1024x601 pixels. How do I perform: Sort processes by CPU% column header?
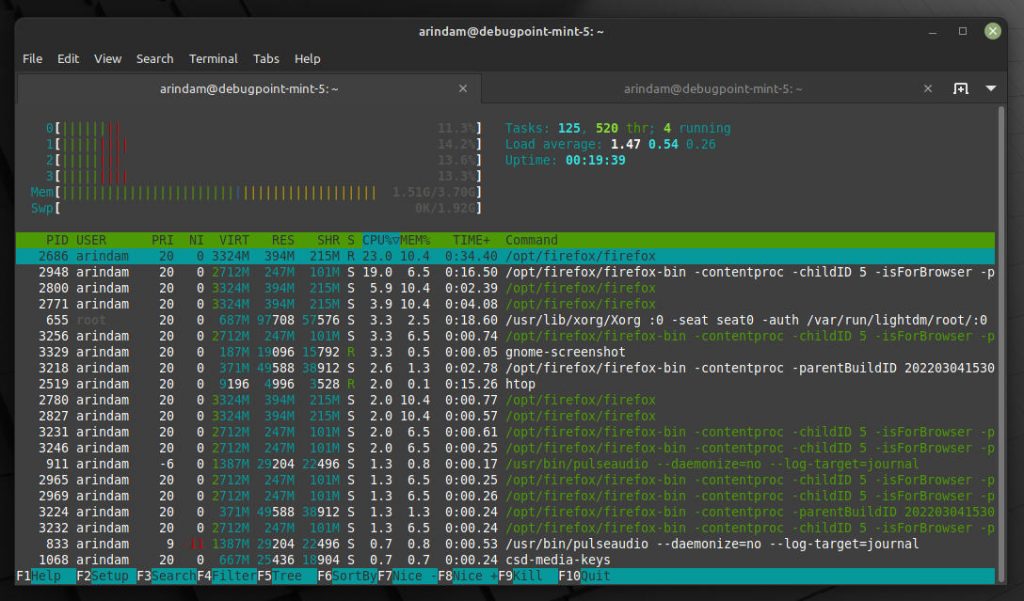click(x=380, y=240)
